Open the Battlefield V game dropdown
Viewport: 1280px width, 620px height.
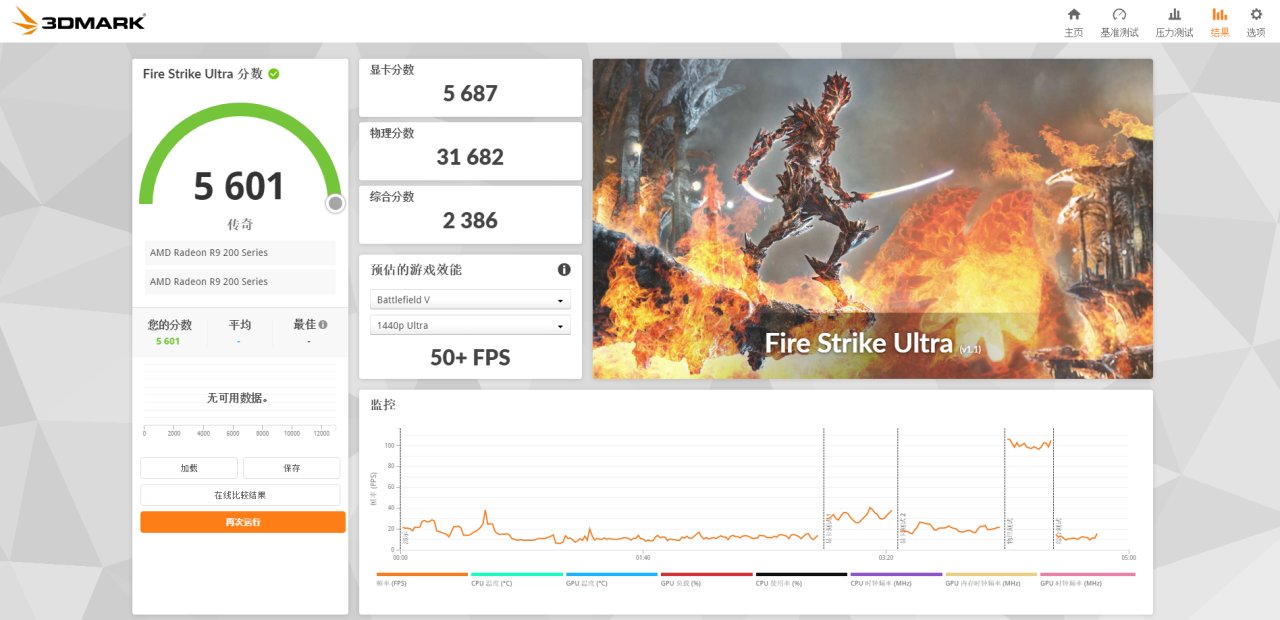pos(470,300)
